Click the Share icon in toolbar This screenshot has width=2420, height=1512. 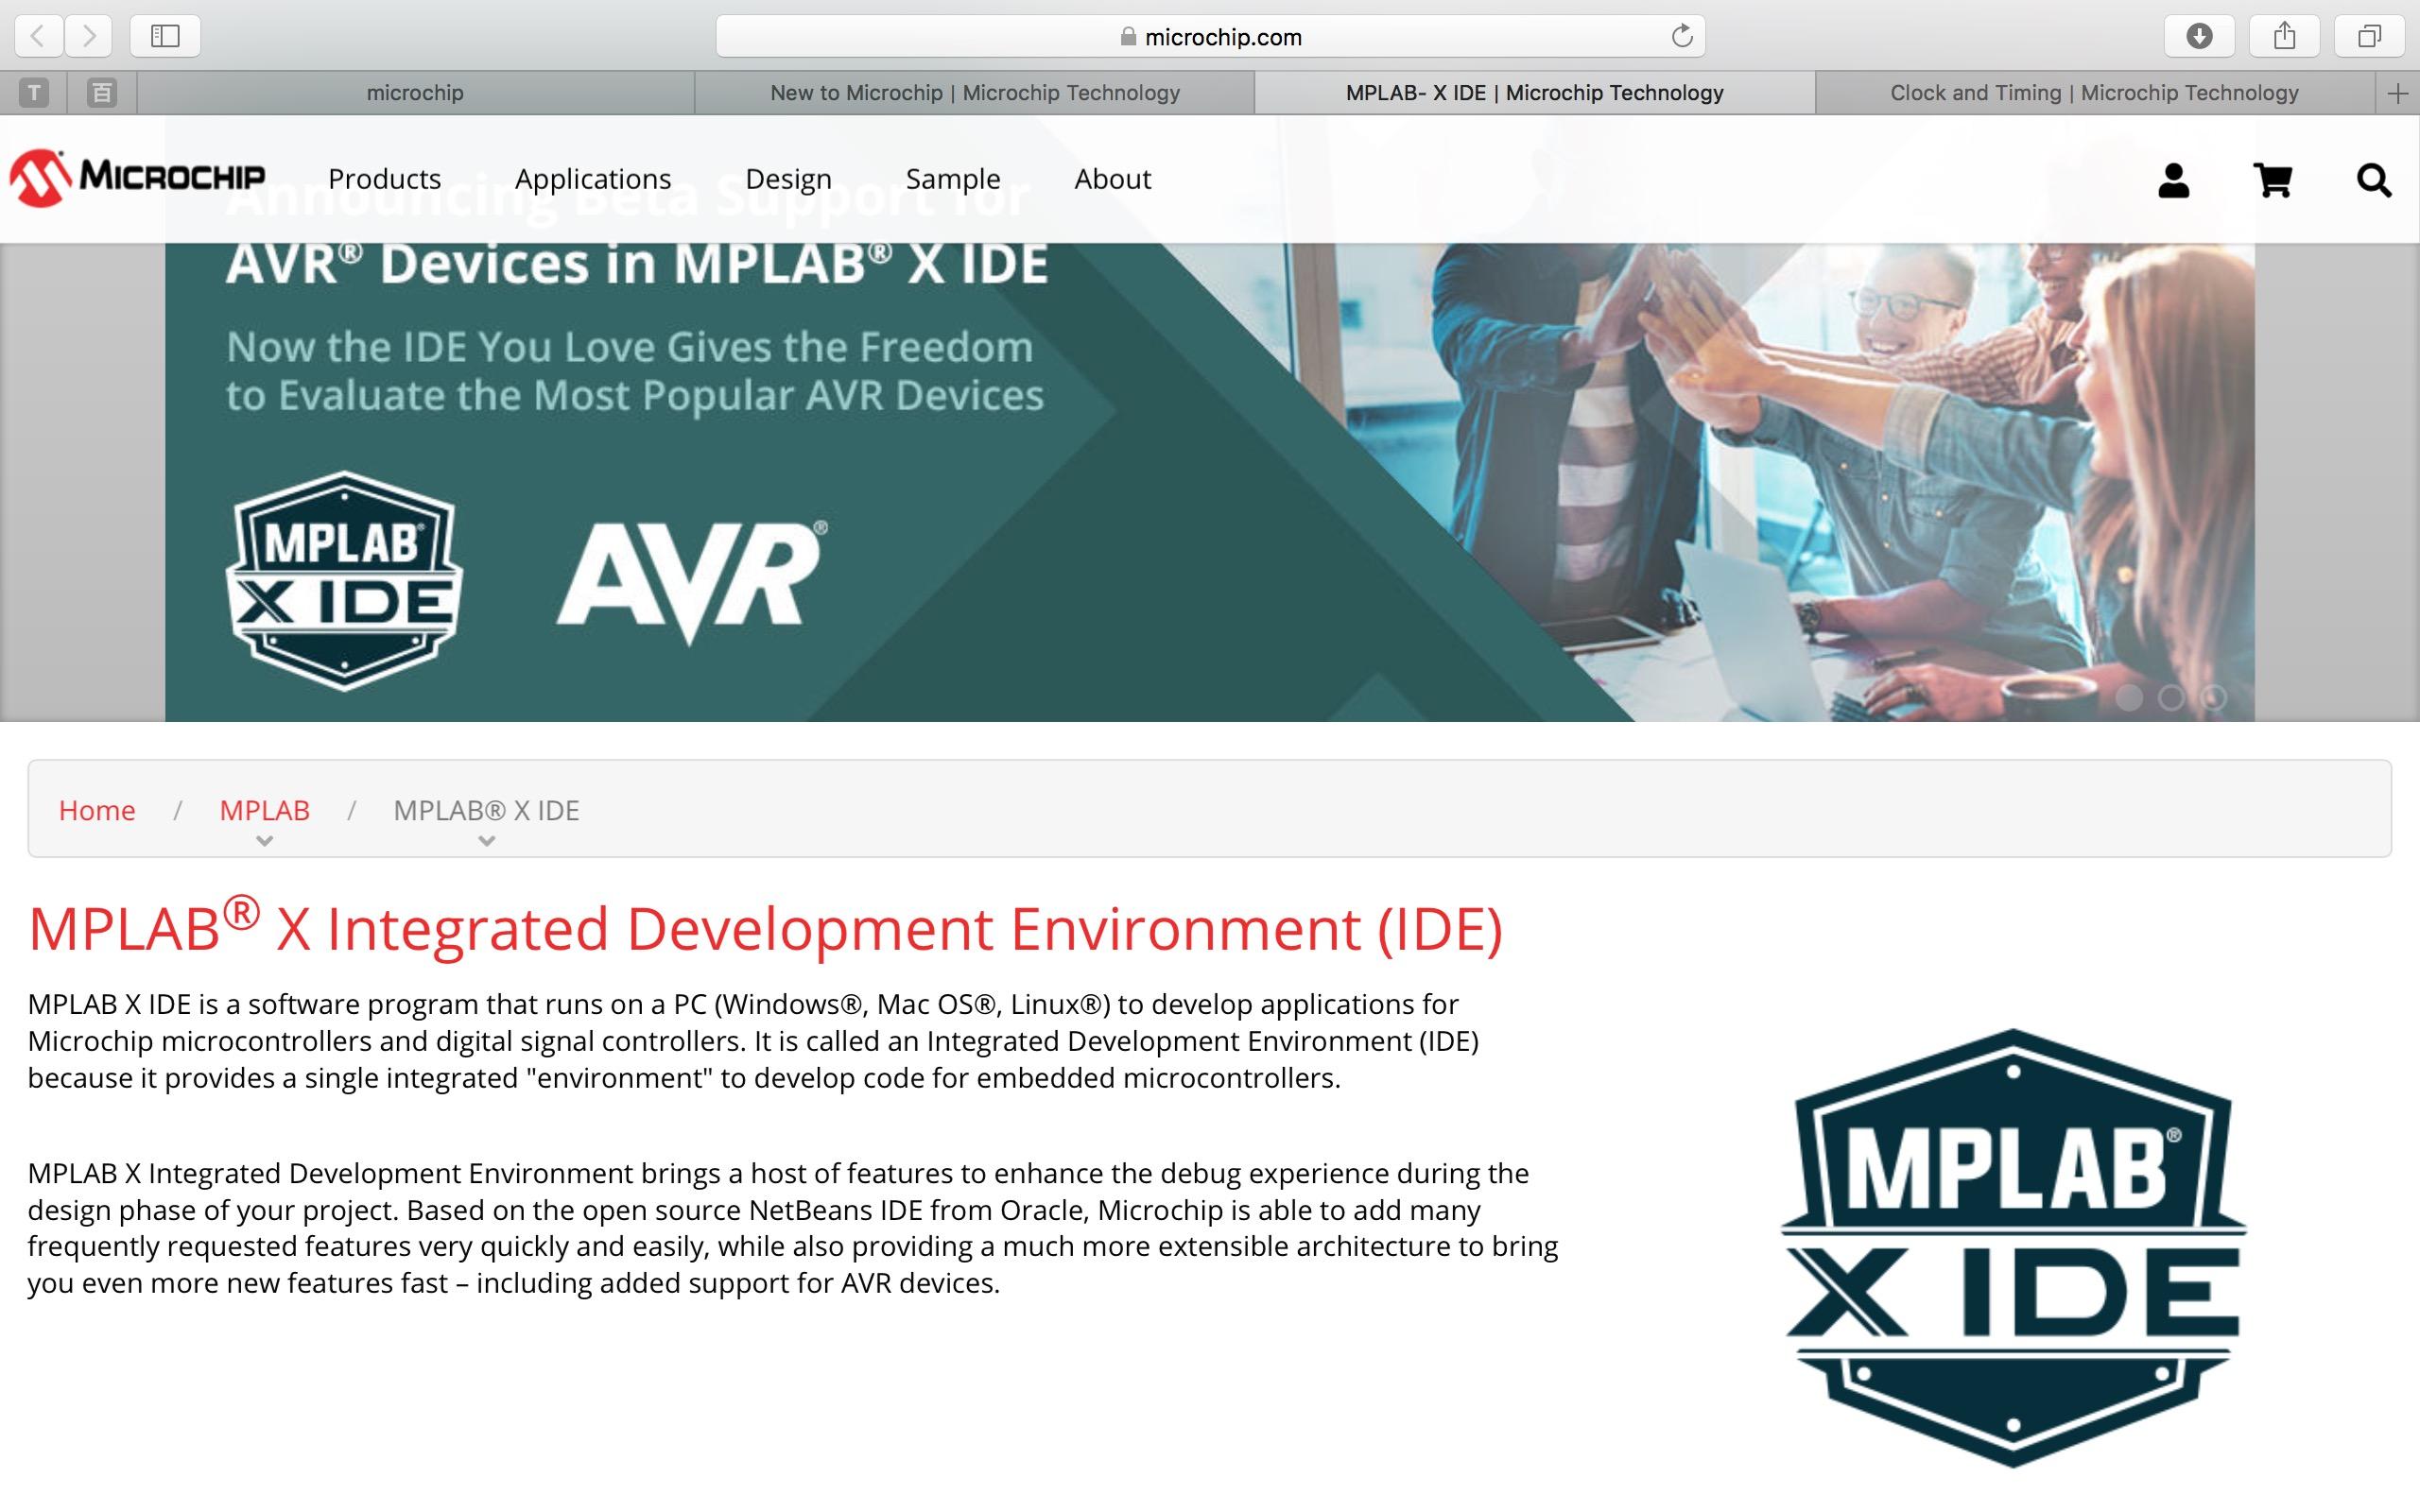point(2284,37)
